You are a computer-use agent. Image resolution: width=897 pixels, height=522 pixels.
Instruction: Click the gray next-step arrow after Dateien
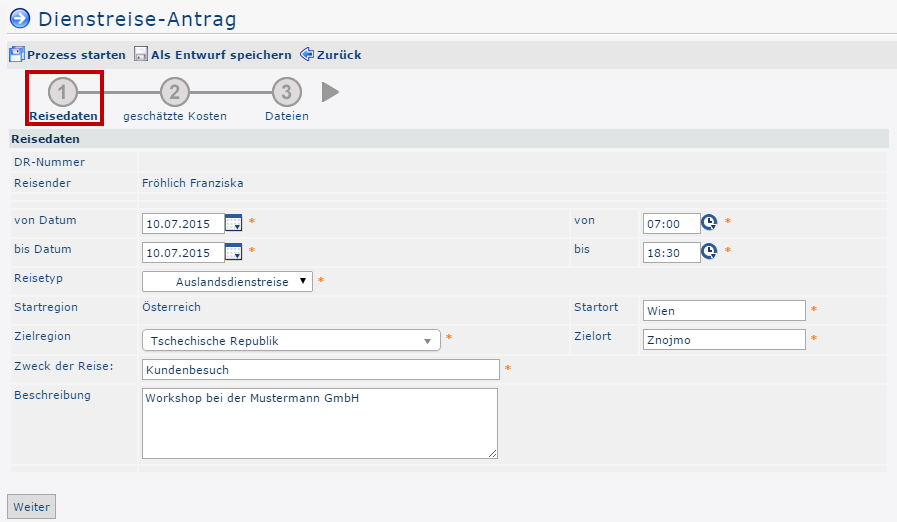click(x=330, y=93)
